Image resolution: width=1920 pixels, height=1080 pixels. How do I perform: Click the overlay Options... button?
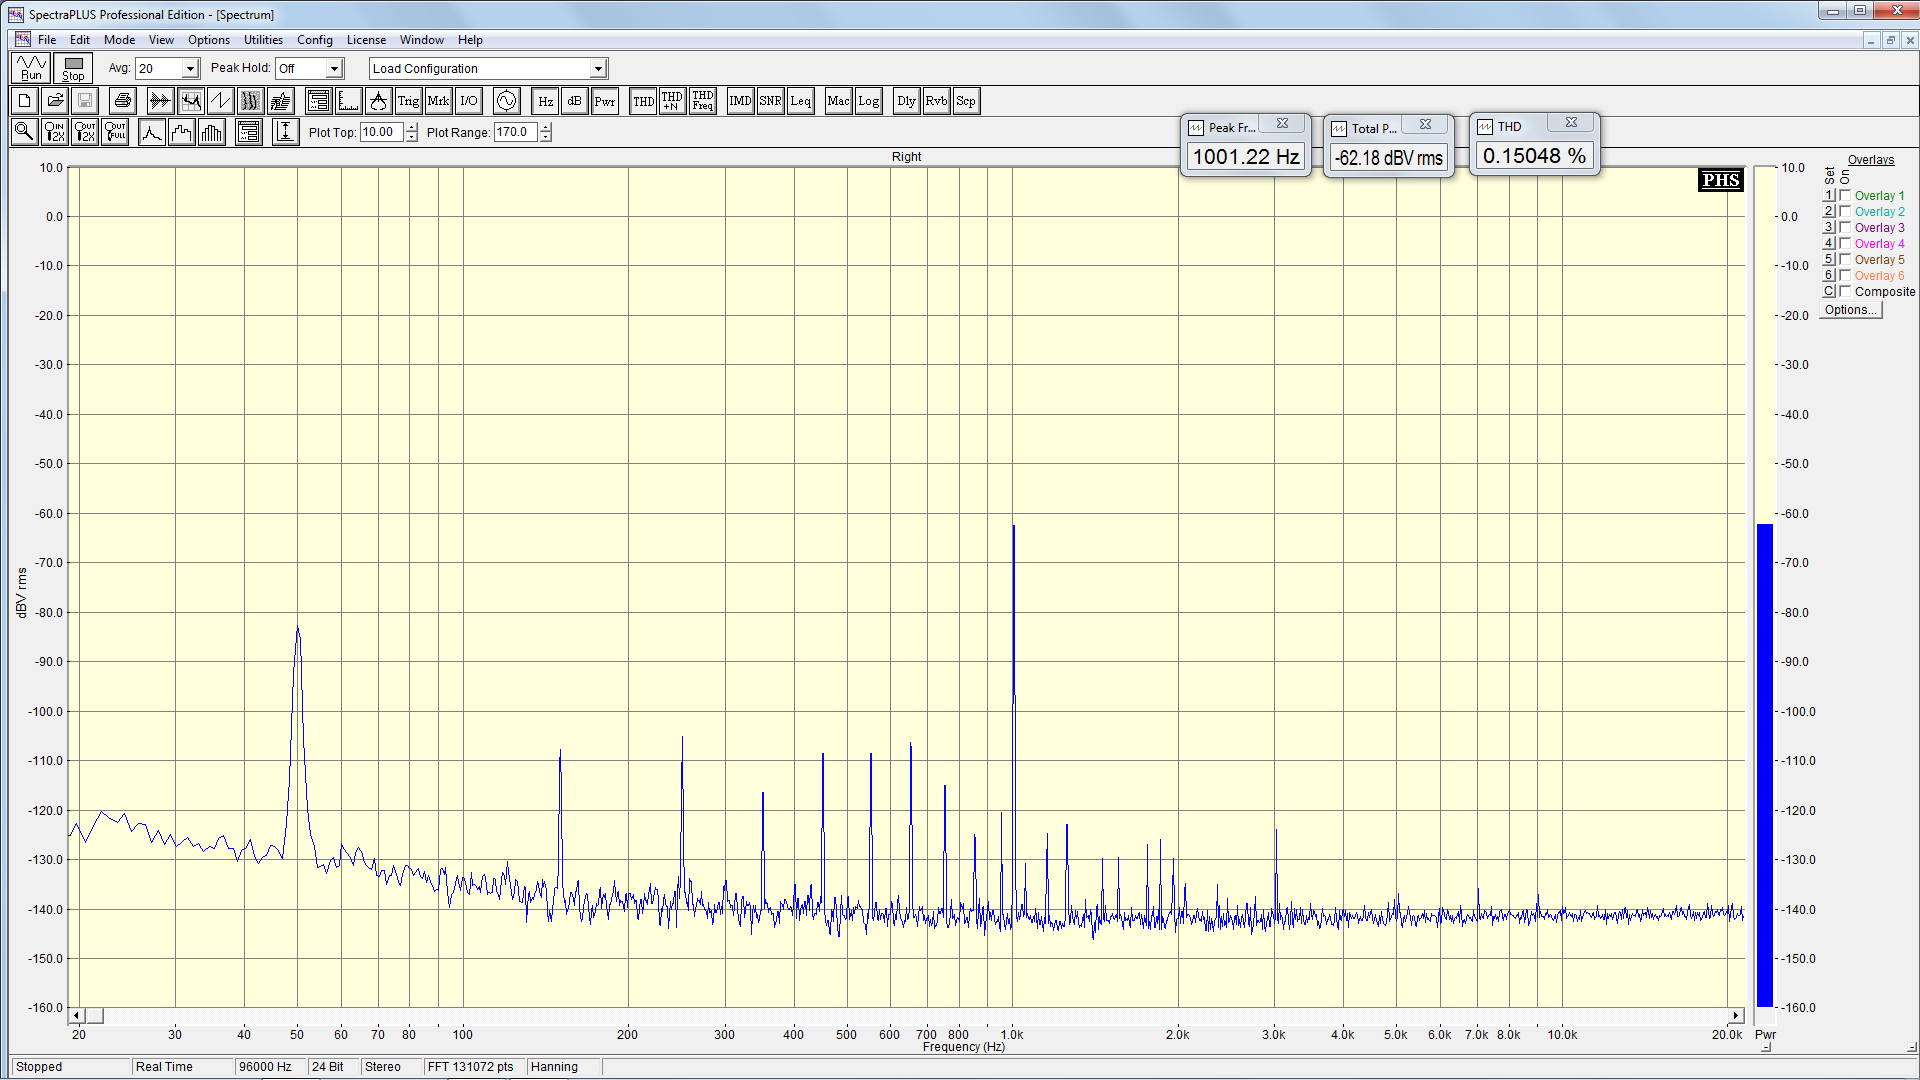(x=1850, y=310)
